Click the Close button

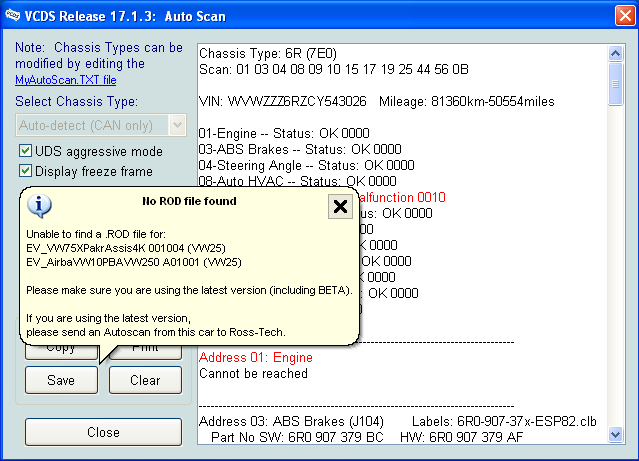pos(104,432)
